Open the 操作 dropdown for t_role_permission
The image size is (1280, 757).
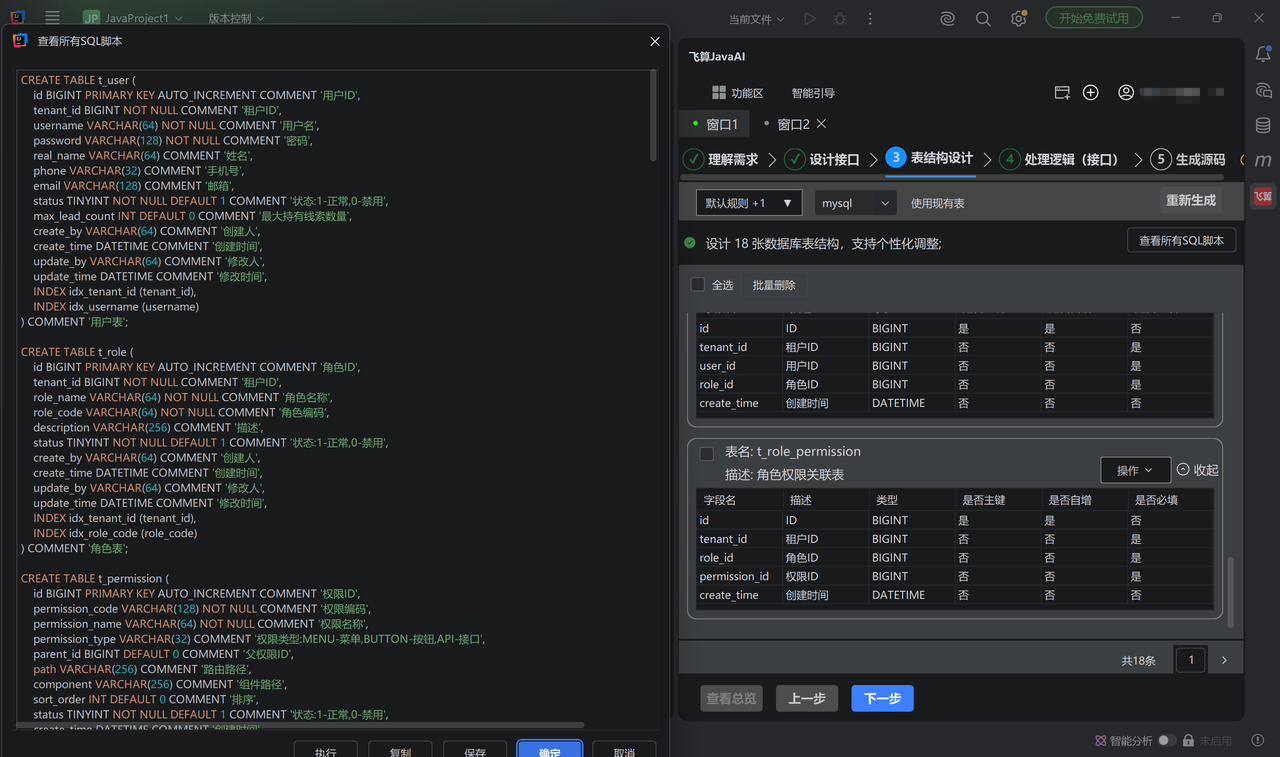1135,470
